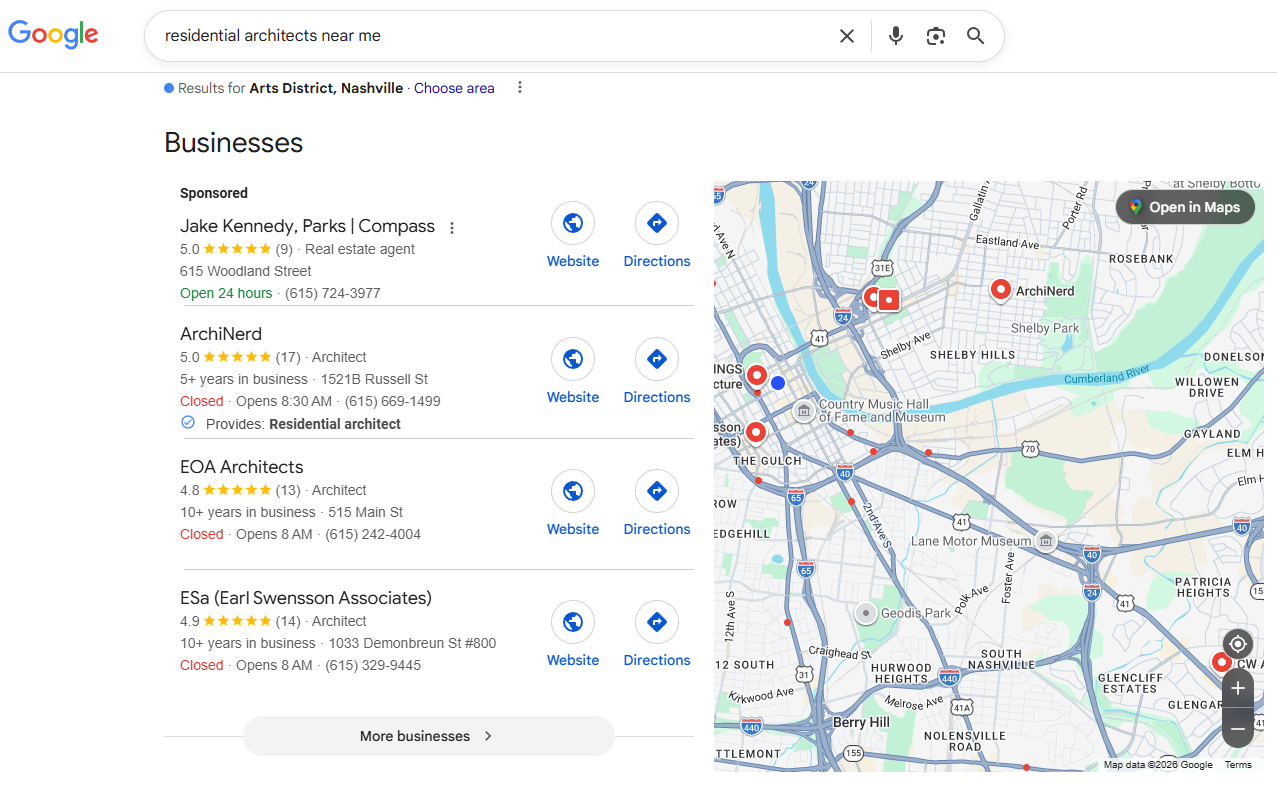The image size is (1277, 804).
Task: Zoom out on the map
Action: click(1237, 728)
